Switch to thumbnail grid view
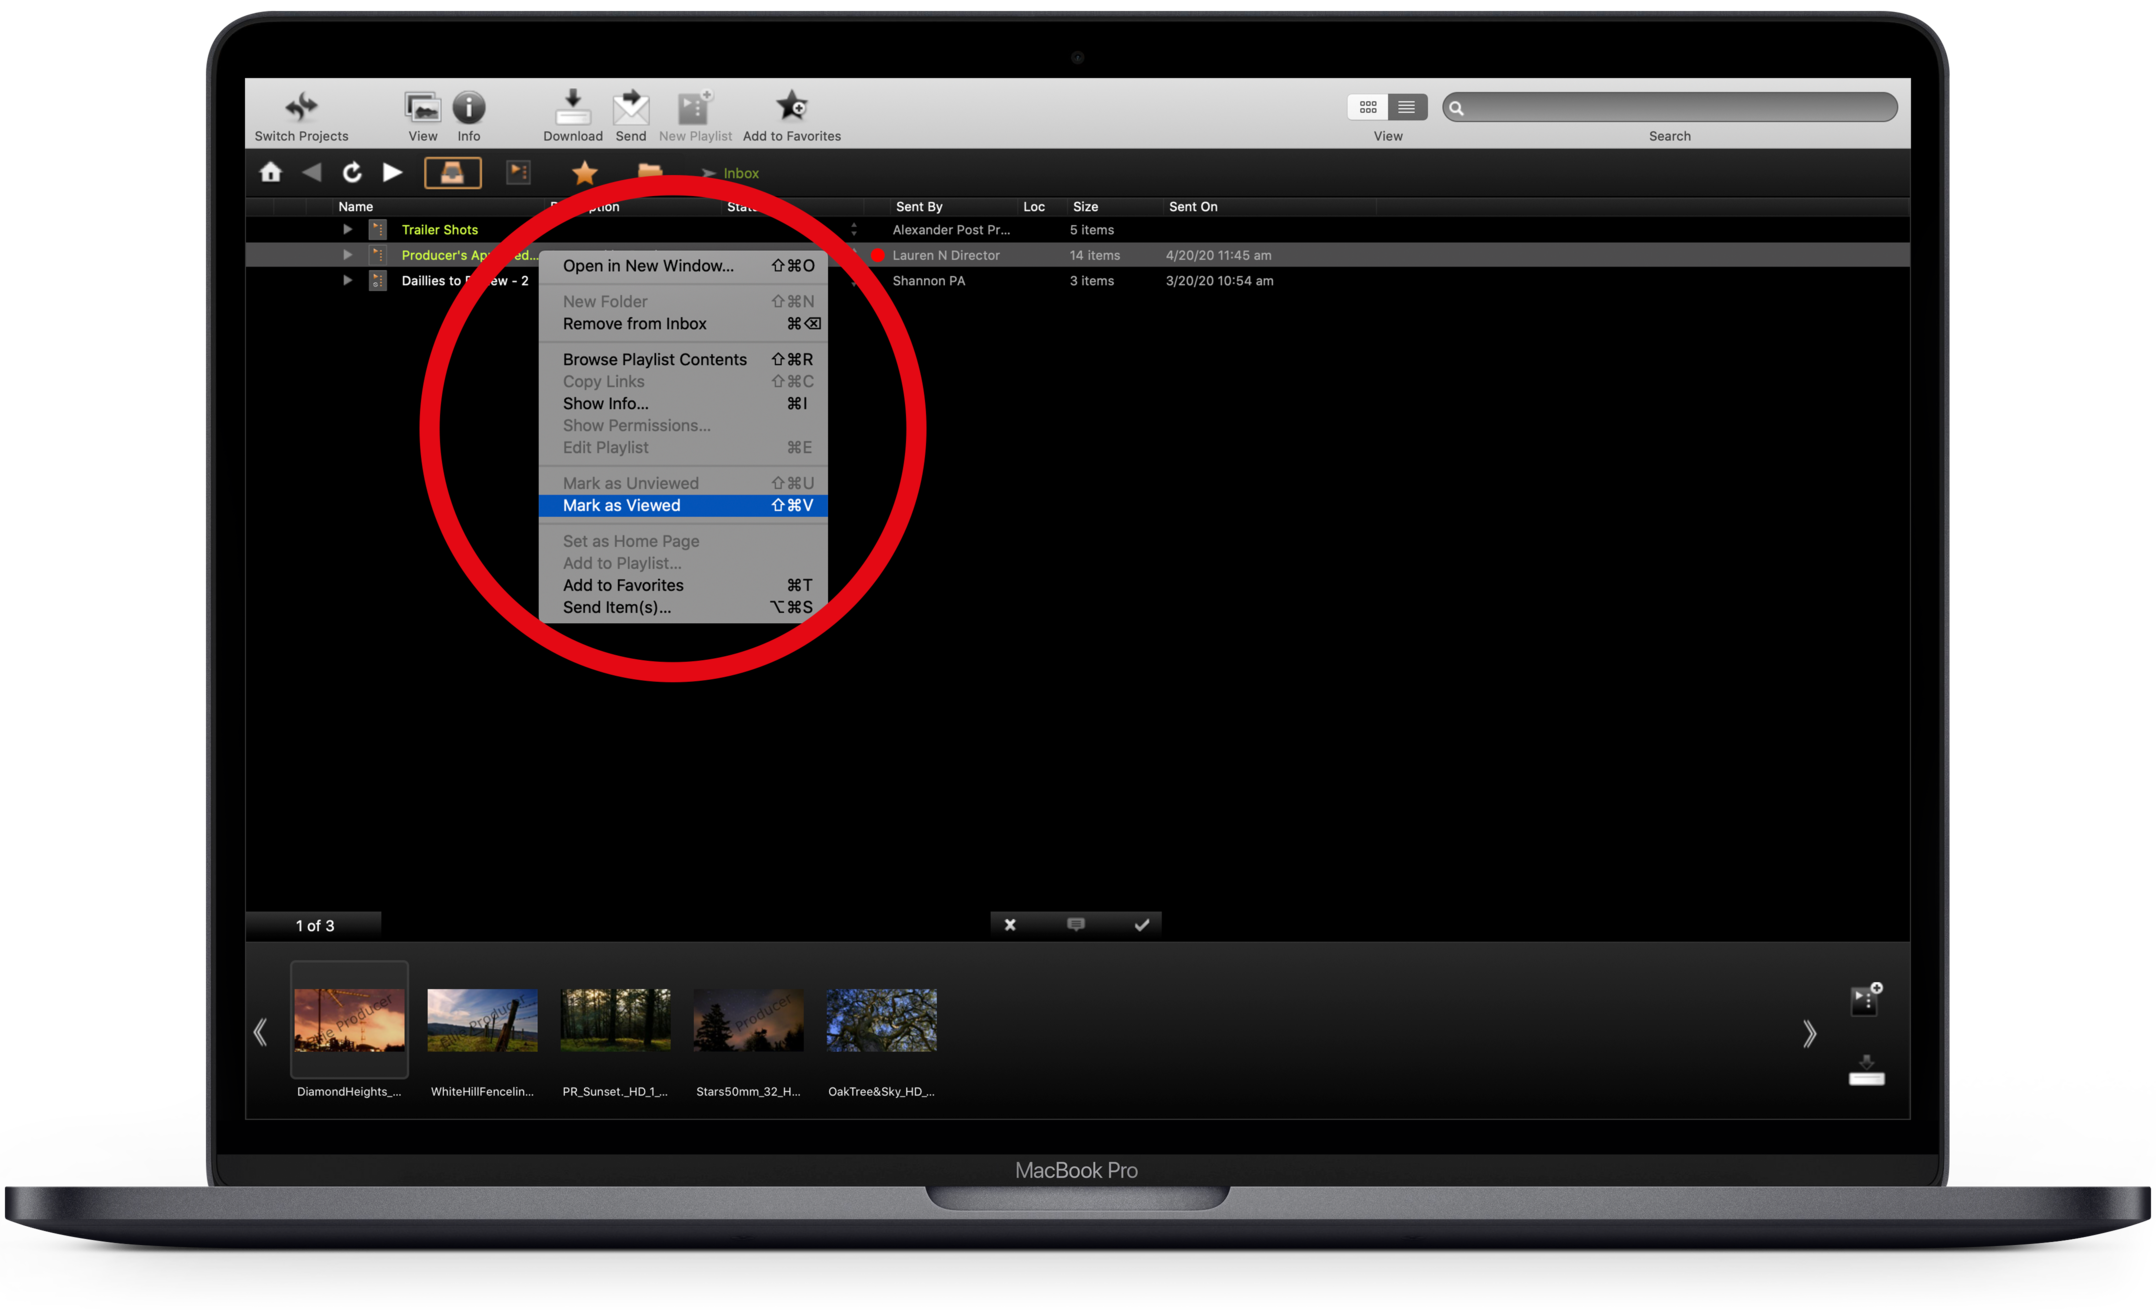2156x1310 pixels. coord(1368,106)
